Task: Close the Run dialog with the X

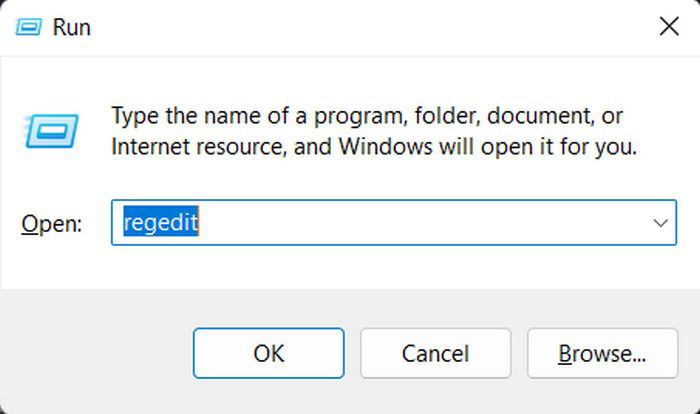Action: (x=669, y=26)
